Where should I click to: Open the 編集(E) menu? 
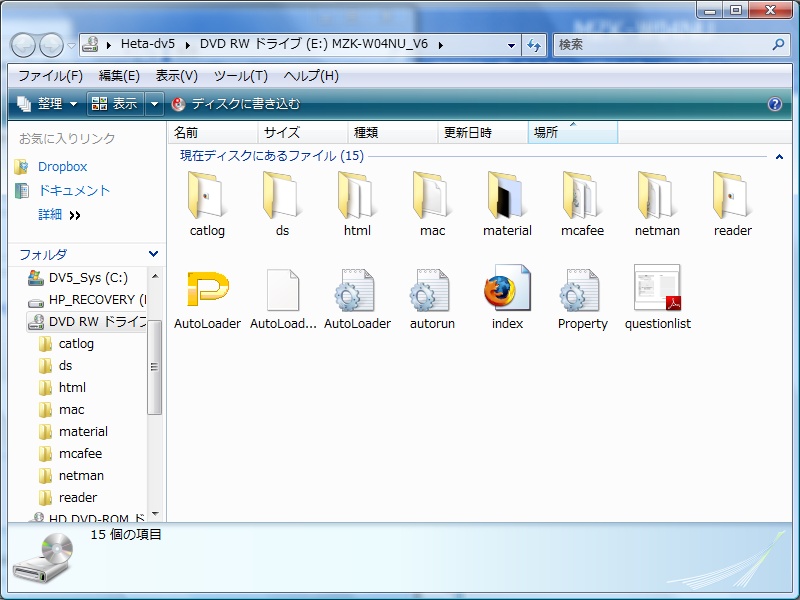[x=119, y=76]
